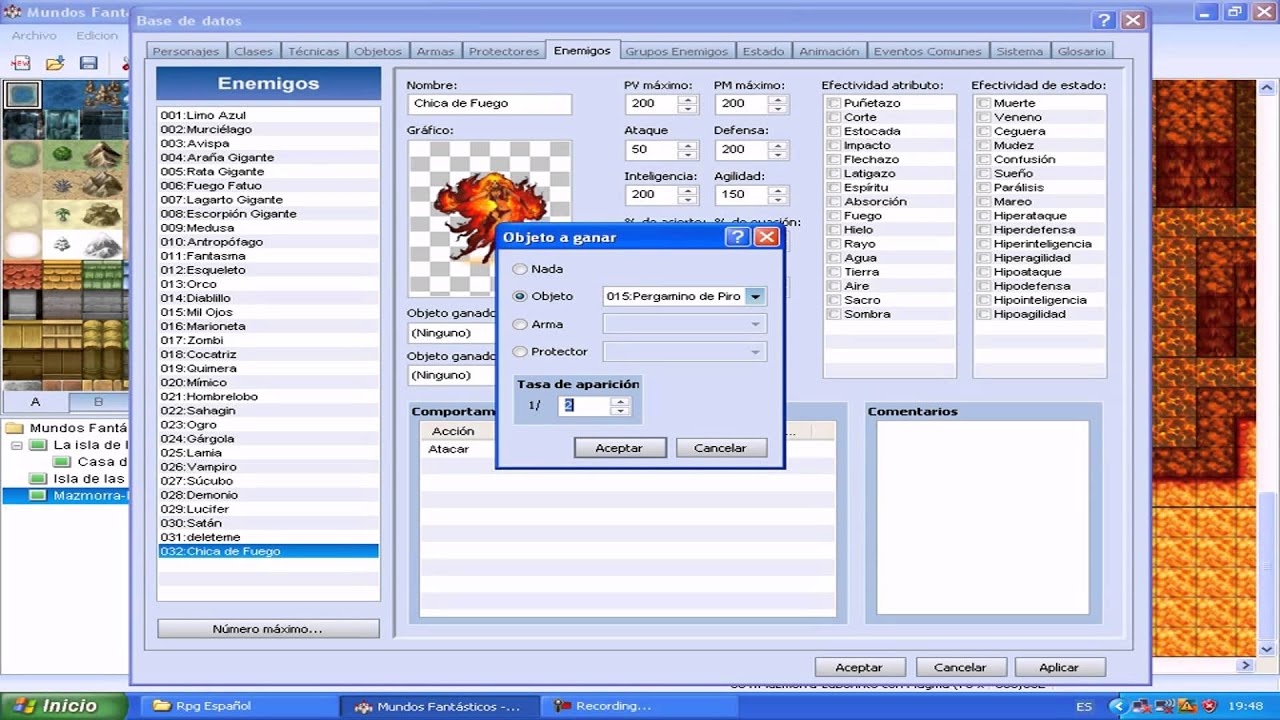Increase the PV máximo value

pyautogui.click(x=687, y=99)
